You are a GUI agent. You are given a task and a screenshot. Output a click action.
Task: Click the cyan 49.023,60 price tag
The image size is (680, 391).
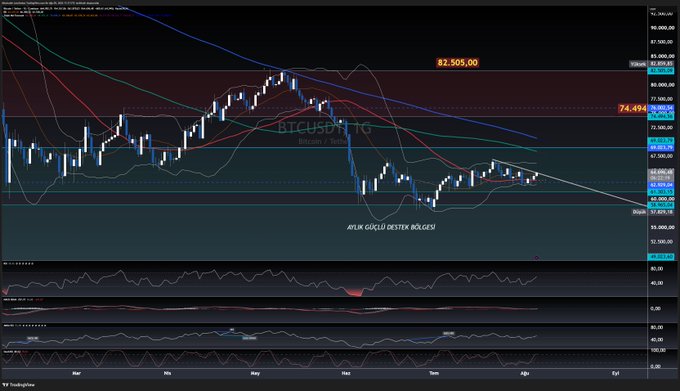tap(661, 257)
